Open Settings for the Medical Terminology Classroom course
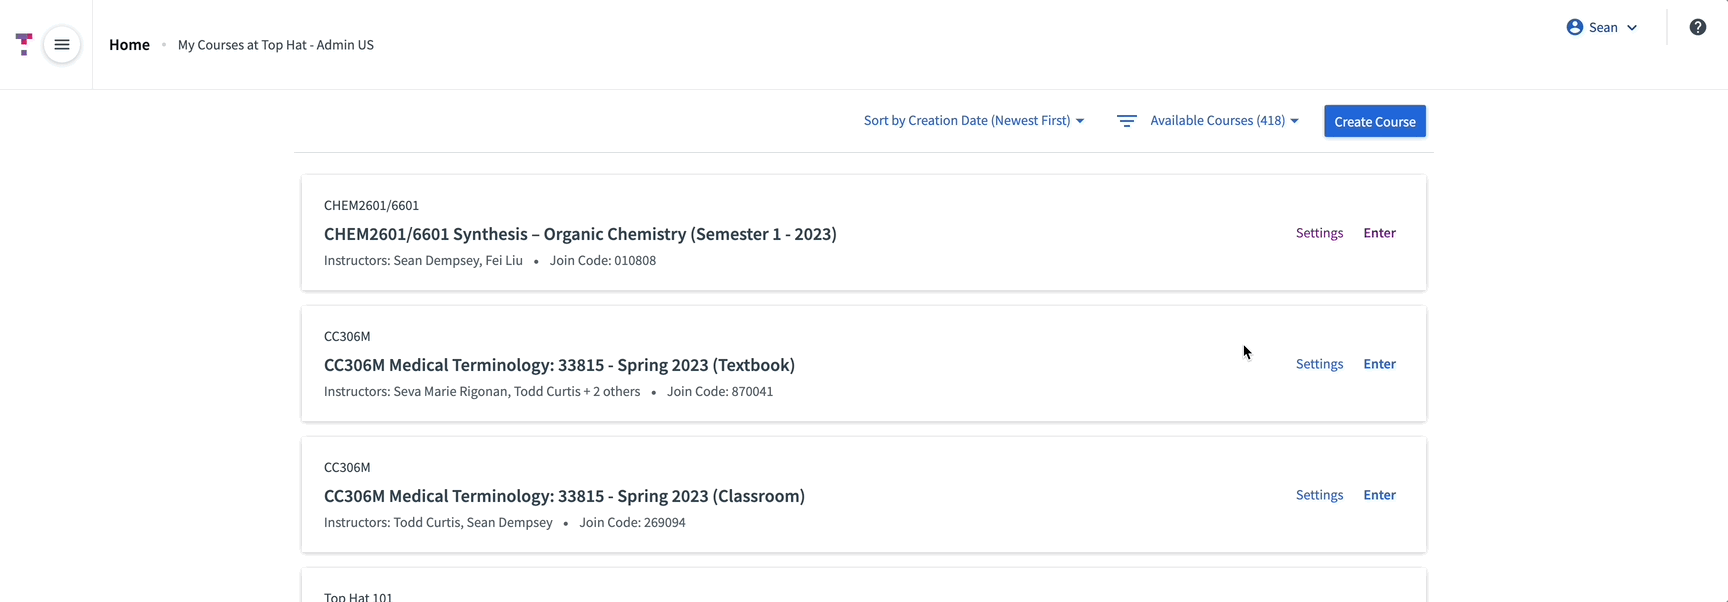Screen dimensions: 1728x602 1318,494
